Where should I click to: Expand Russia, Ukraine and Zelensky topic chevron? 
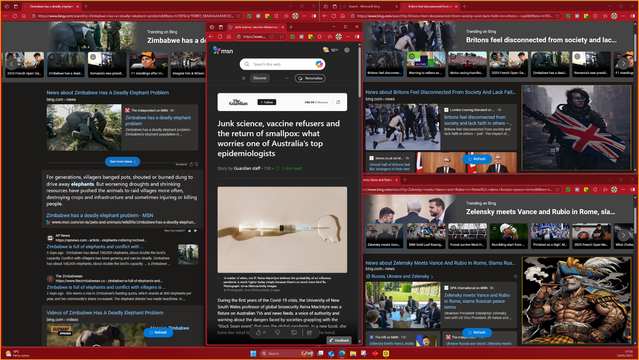432,276
